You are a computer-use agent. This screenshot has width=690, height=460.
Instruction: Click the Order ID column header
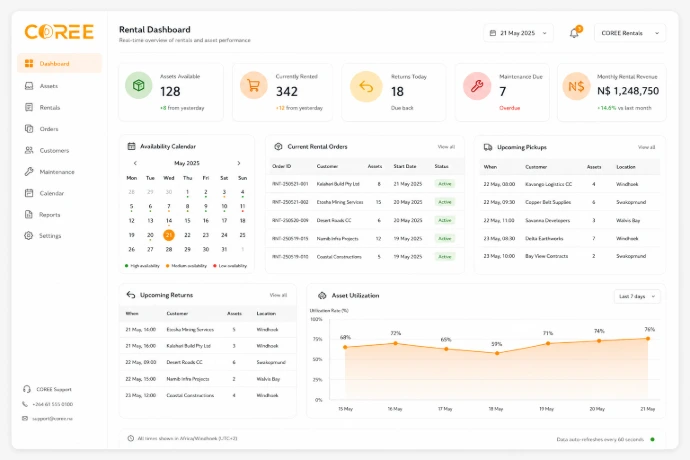click(x=281, y=166)
